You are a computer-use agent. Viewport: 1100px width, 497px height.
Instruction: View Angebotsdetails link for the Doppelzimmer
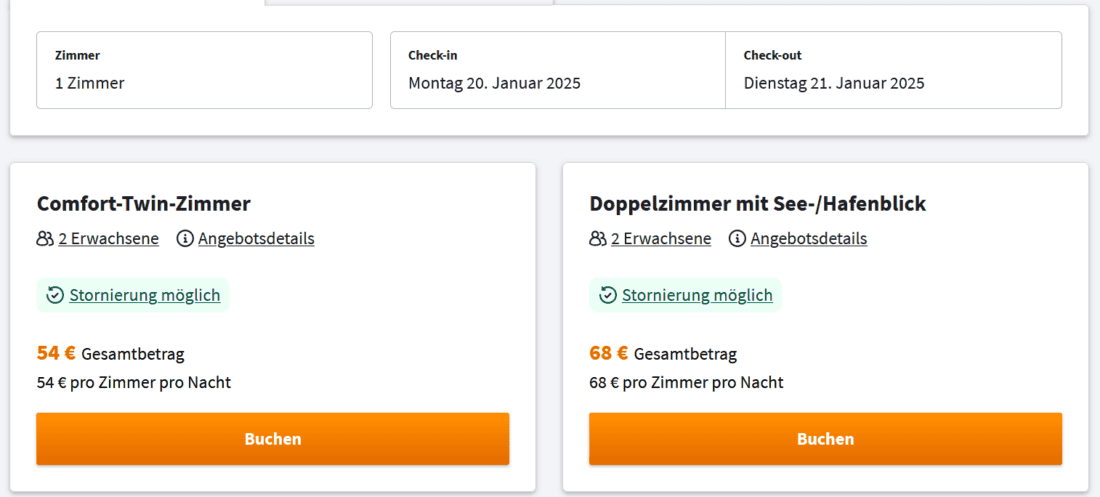[809, 239]
